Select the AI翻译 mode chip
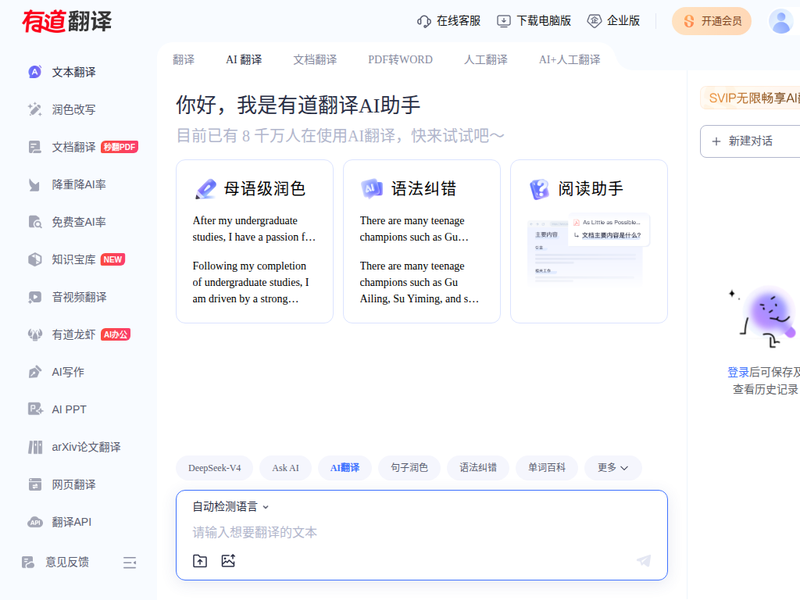 tap(345, 468)
